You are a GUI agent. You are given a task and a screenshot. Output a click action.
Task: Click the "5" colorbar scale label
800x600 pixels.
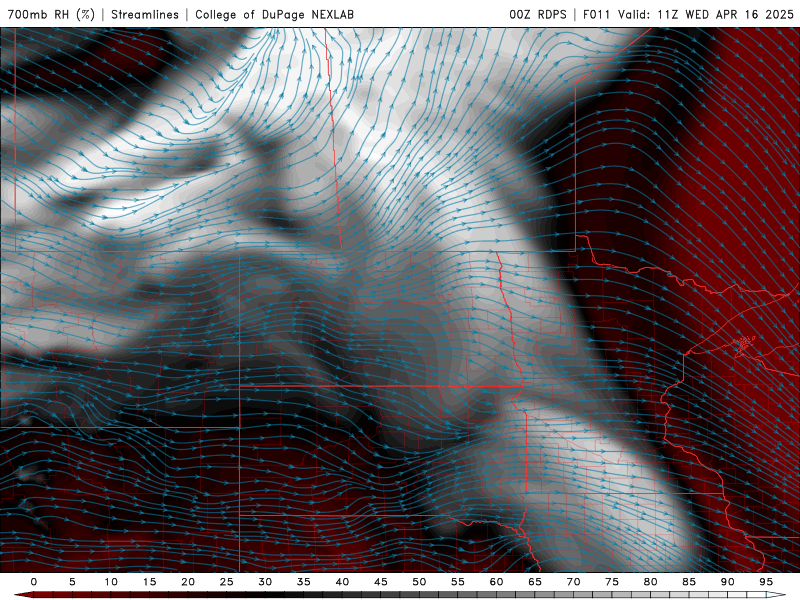(x=72, y=582)
